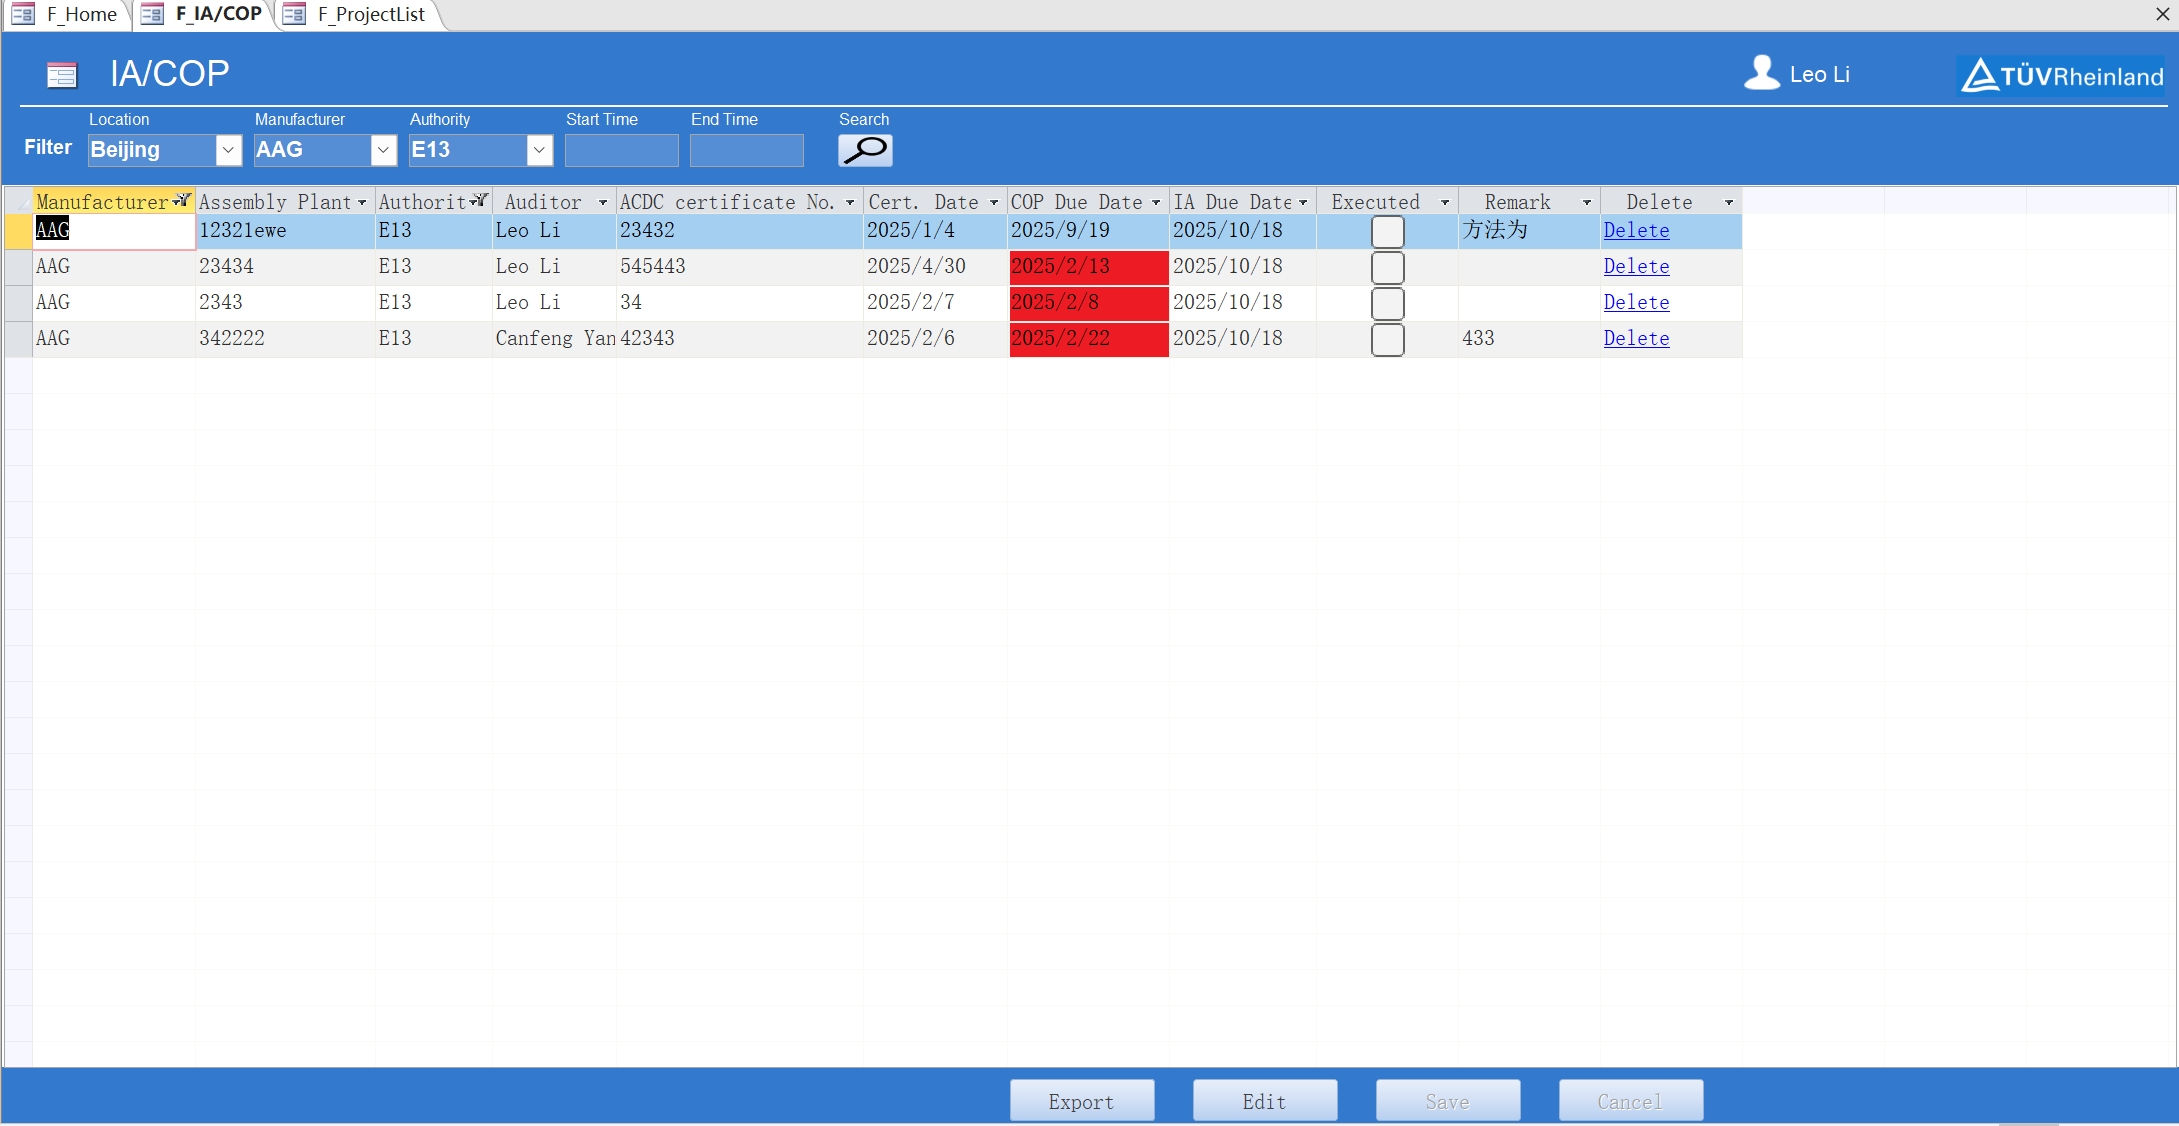This screenshot has width=2179, height=1126.
Task: Click the End Time input field
Action: [x=747, y=150]
